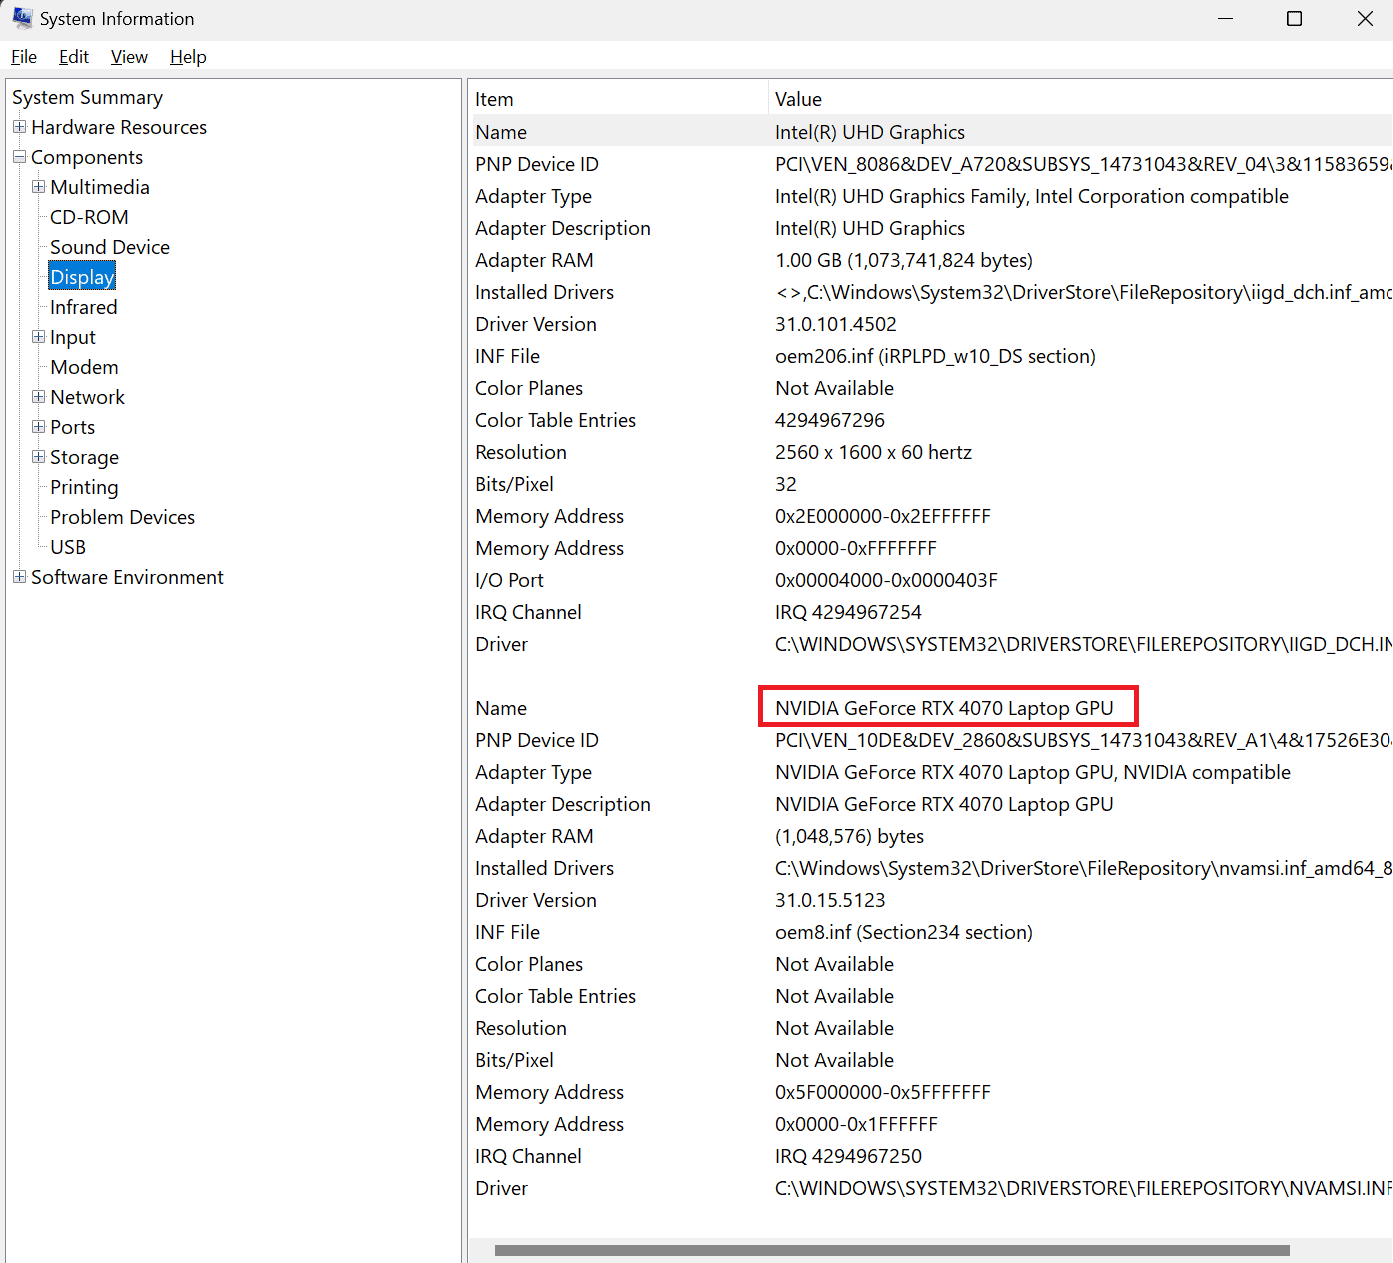The height and width of the screenshot is (1263, 1393).
Task: Open the Edit menu
Action: pos(74,57)
